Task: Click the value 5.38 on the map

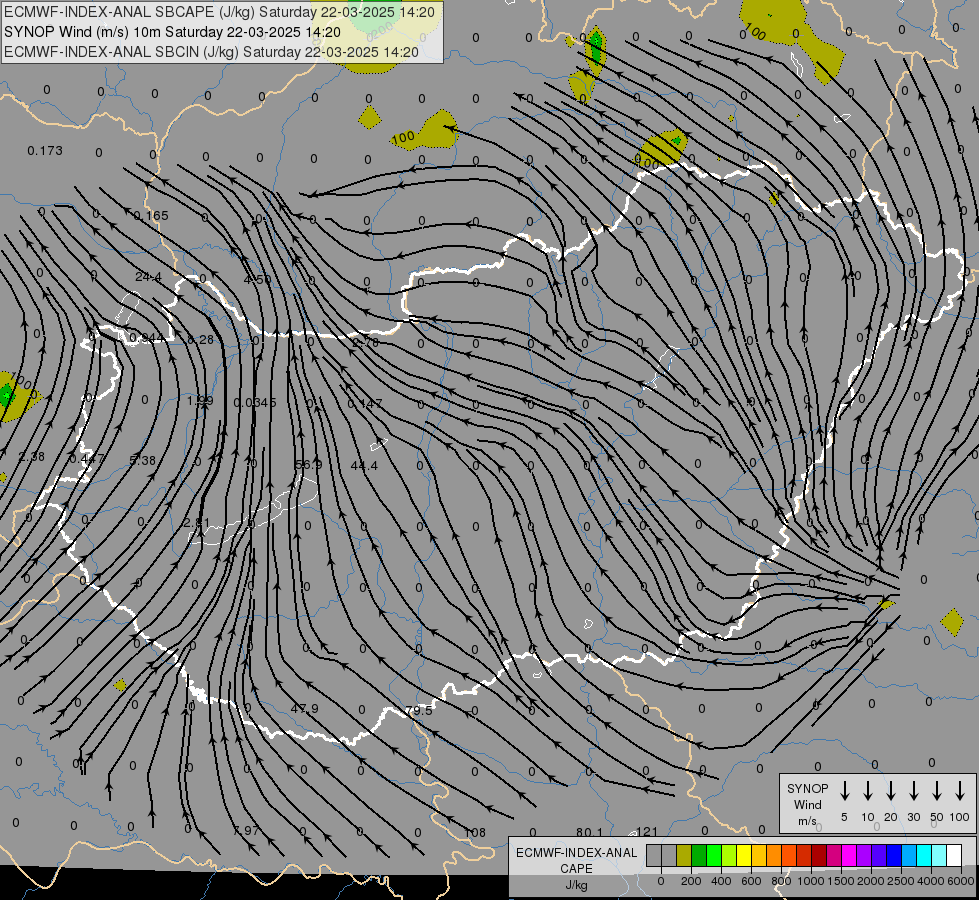Action: [142, 460]
